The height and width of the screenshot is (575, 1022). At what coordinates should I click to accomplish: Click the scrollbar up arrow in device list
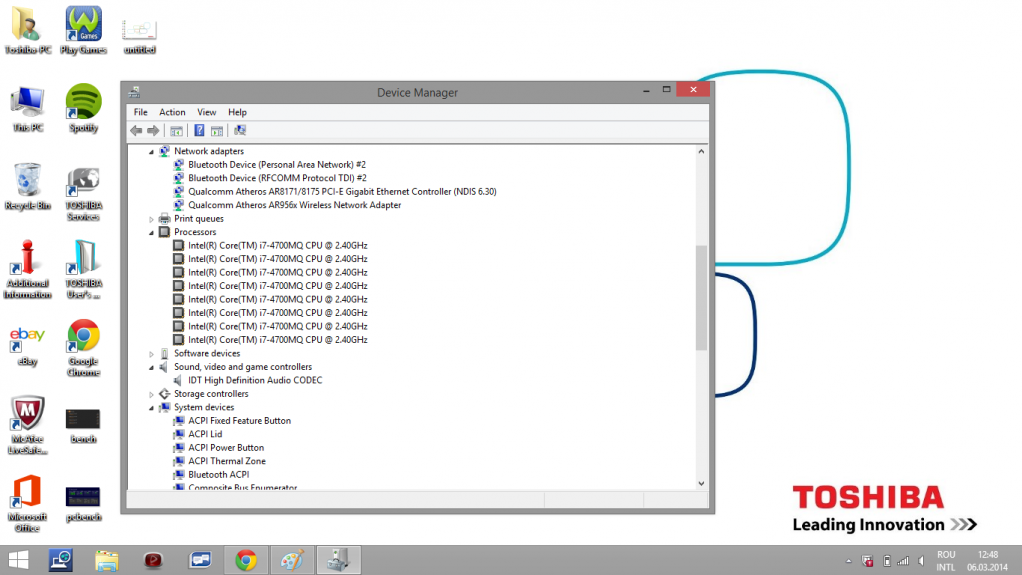[701, 151]
